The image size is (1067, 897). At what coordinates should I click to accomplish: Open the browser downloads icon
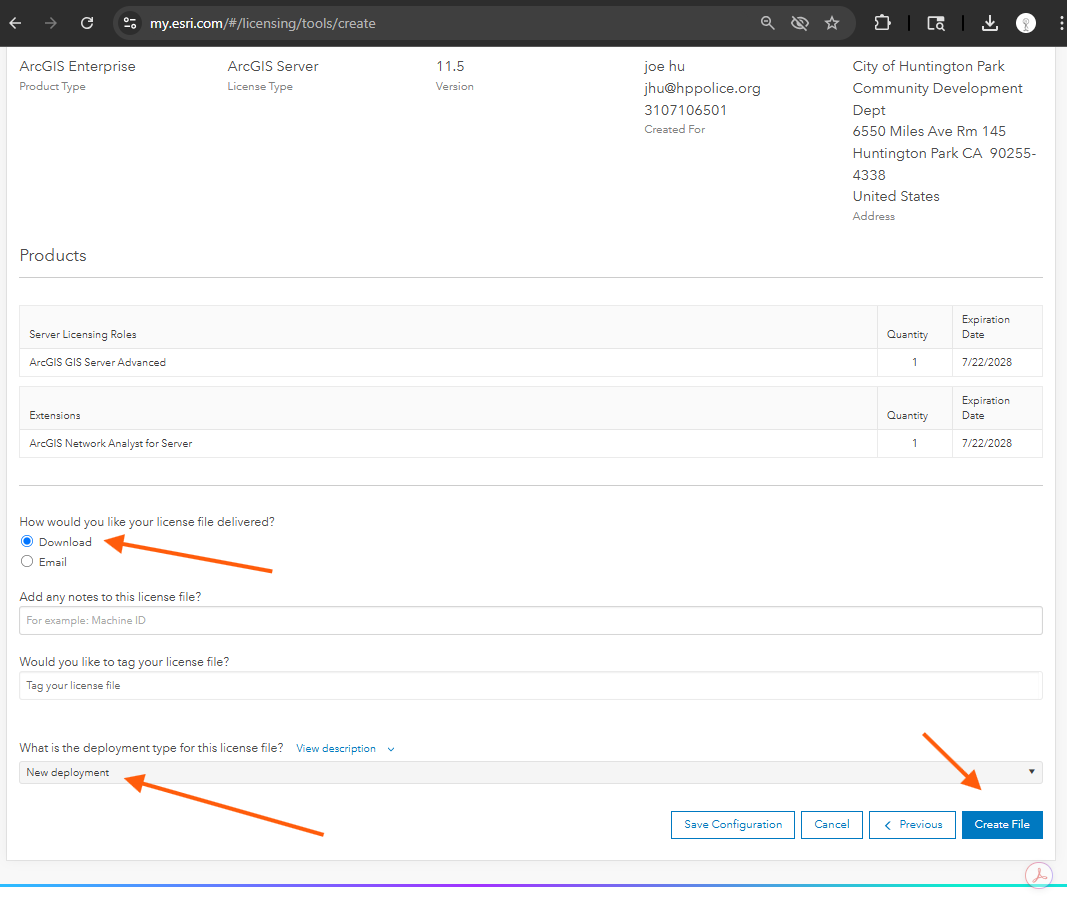pyautogui.click(x=989, y=23)
